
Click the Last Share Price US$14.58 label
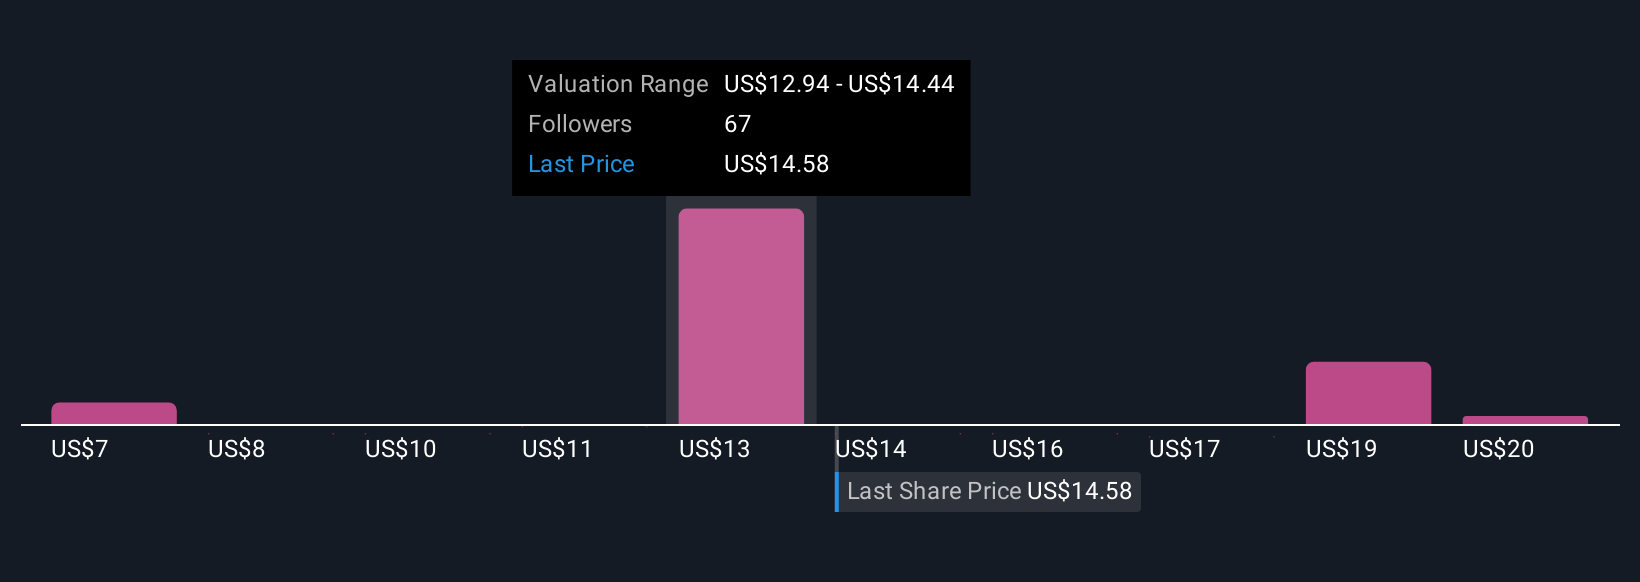(x=989, y=491)
